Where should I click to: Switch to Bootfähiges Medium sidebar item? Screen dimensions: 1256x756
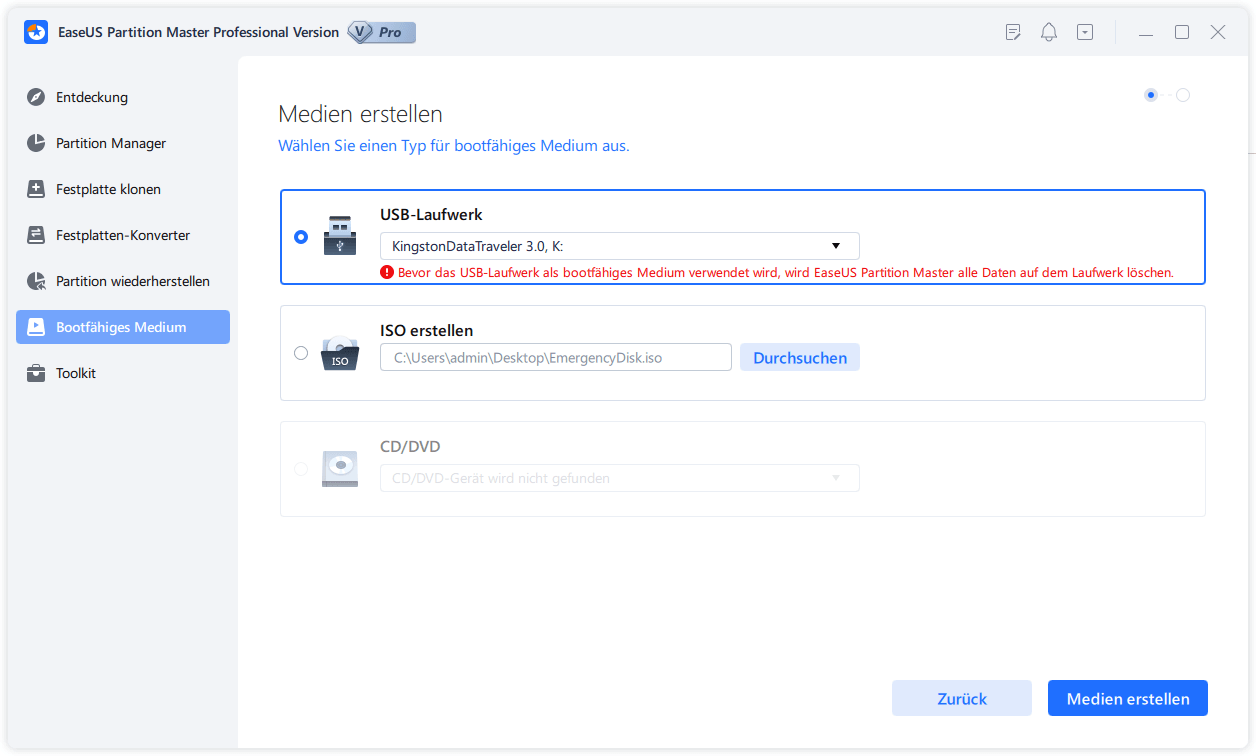[x=123, y=327]
